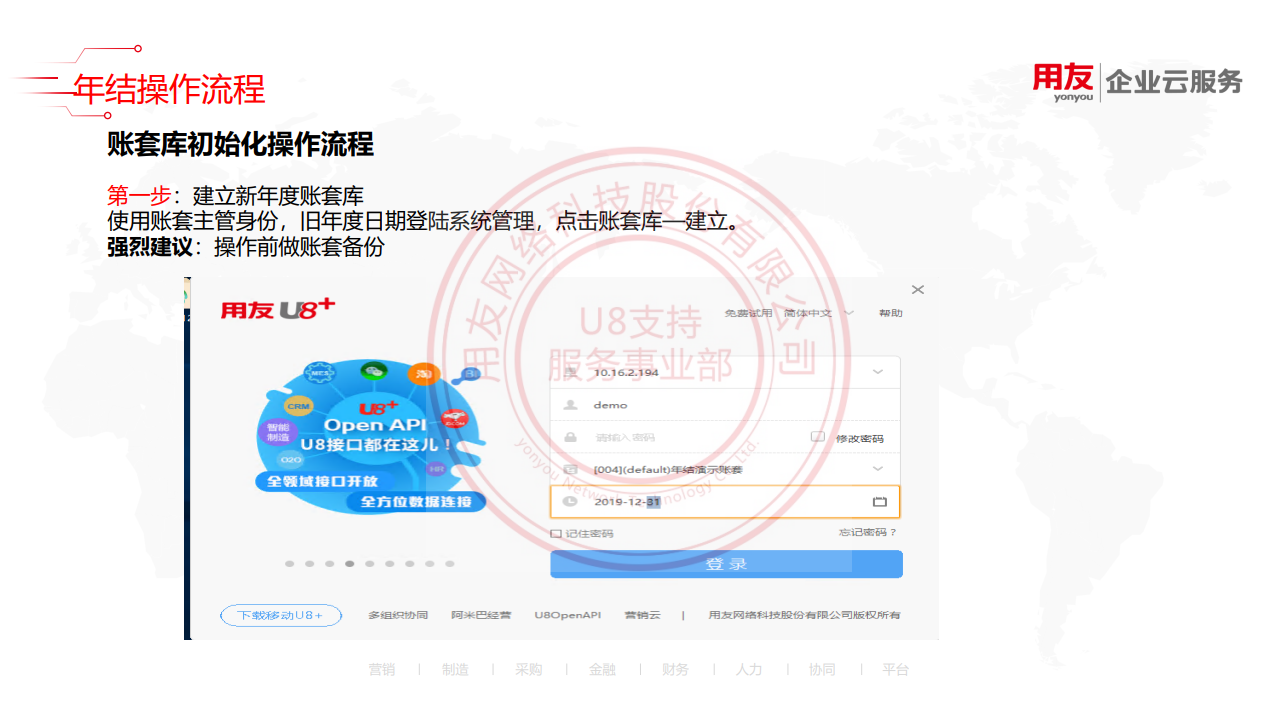1278x717 pixels.
Task: Open the 阿米巴经营 link
Action: pyautogui.click(x=481, y=615)
